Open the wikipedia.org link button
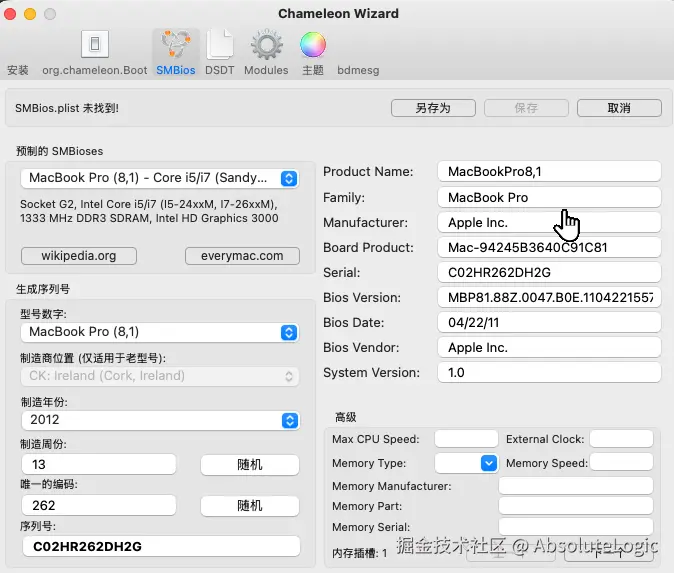 click(x=79, y=256)
